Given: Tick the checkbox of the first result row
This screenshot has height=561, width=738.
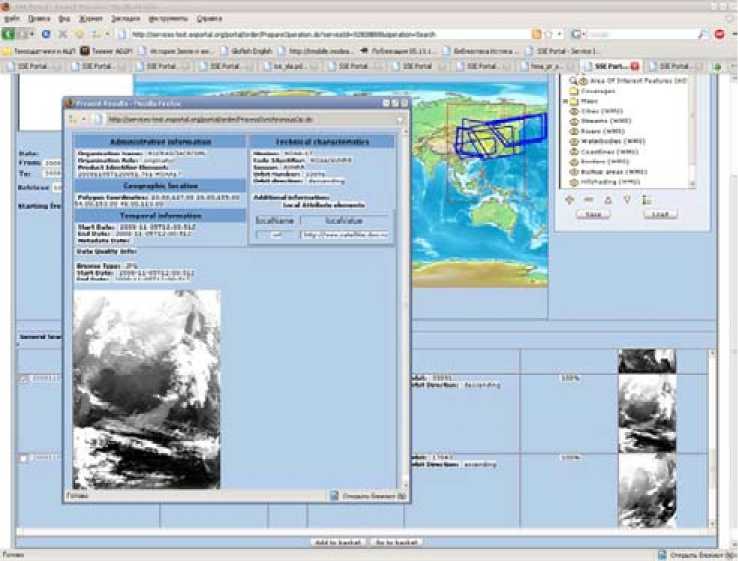Looking at the screenshot, I should 24,379.
